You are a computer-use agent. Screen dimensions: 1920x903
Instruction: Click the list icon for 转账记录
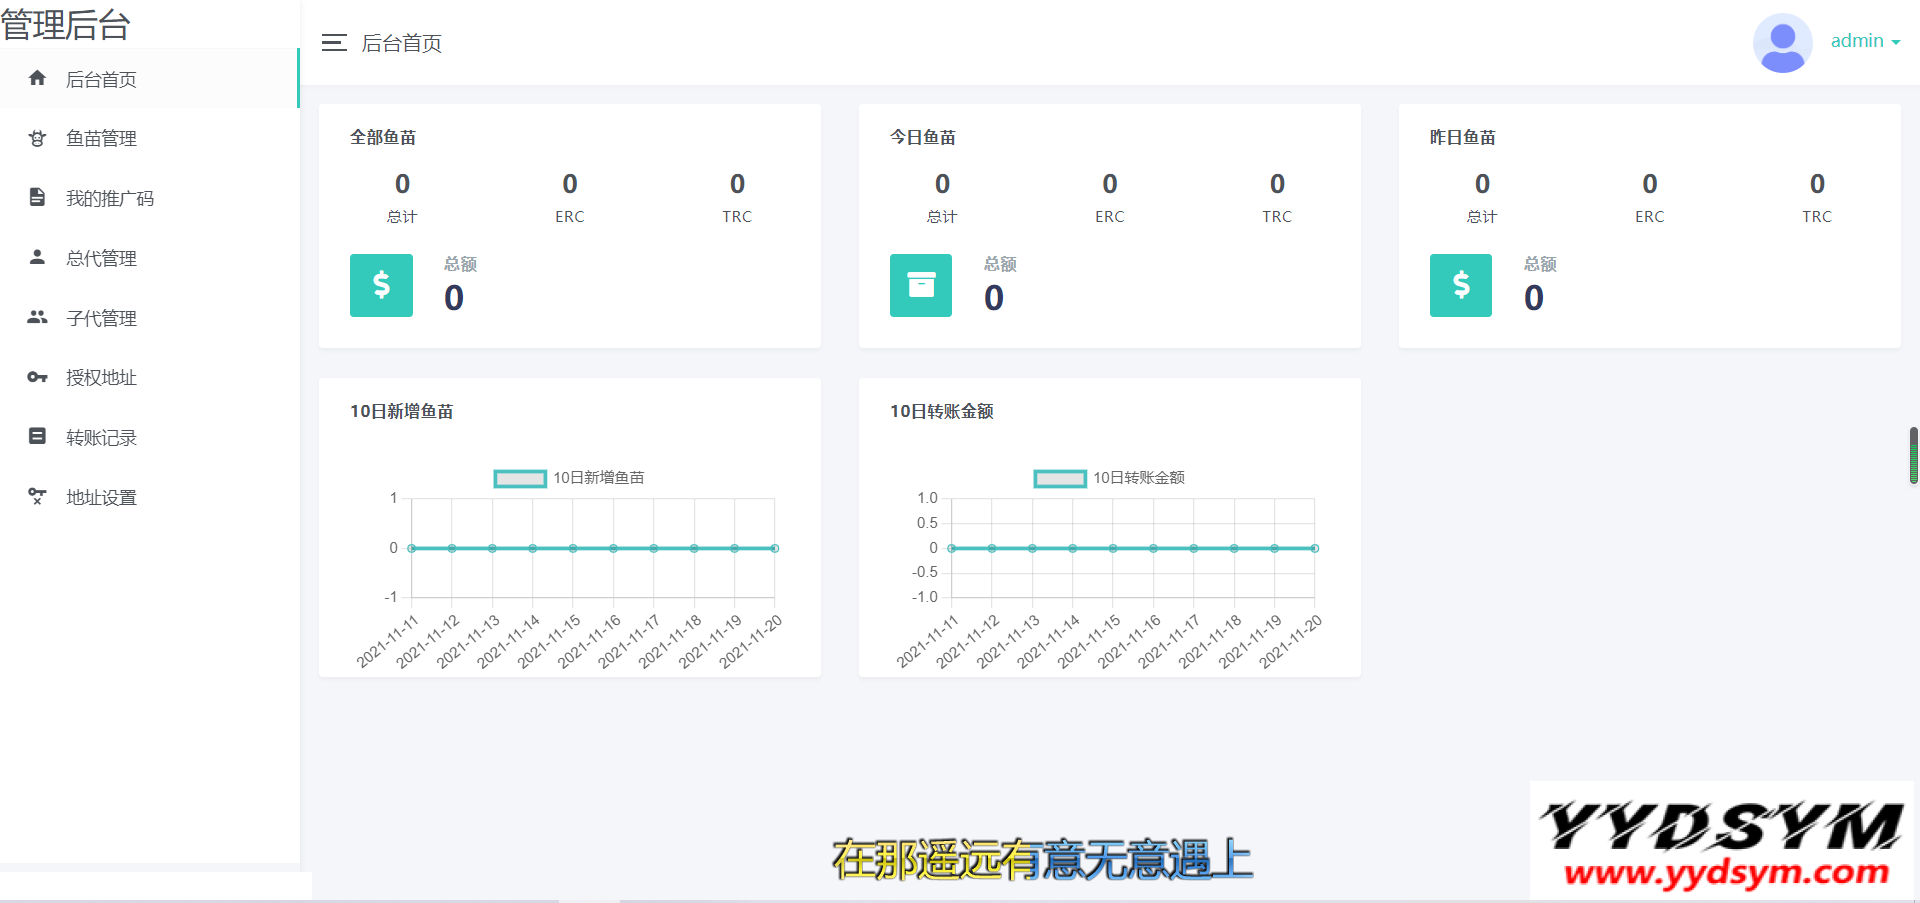click(37, 436)
